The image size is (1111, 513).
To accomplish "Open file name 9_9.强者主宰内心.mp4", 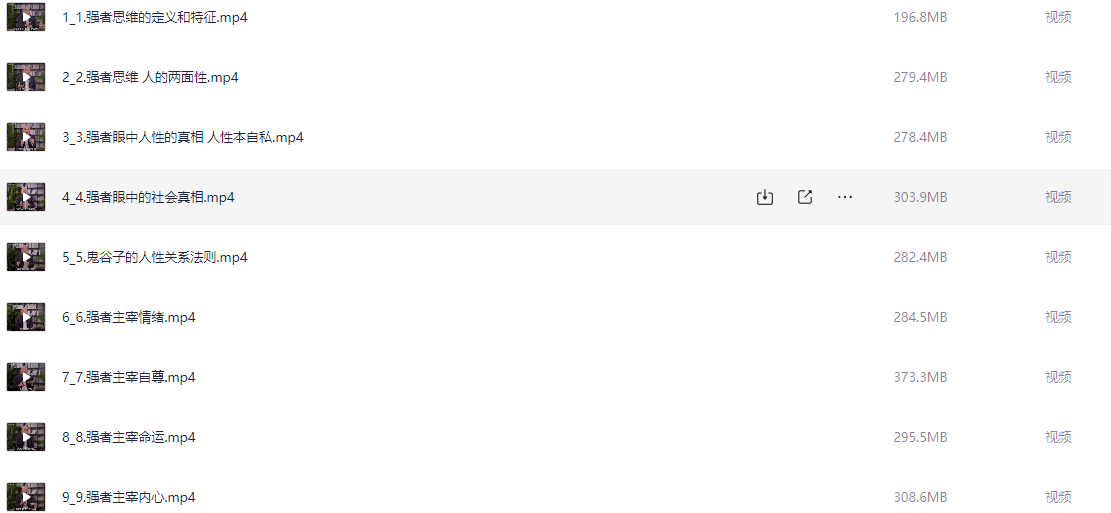I will pos(129,497).
